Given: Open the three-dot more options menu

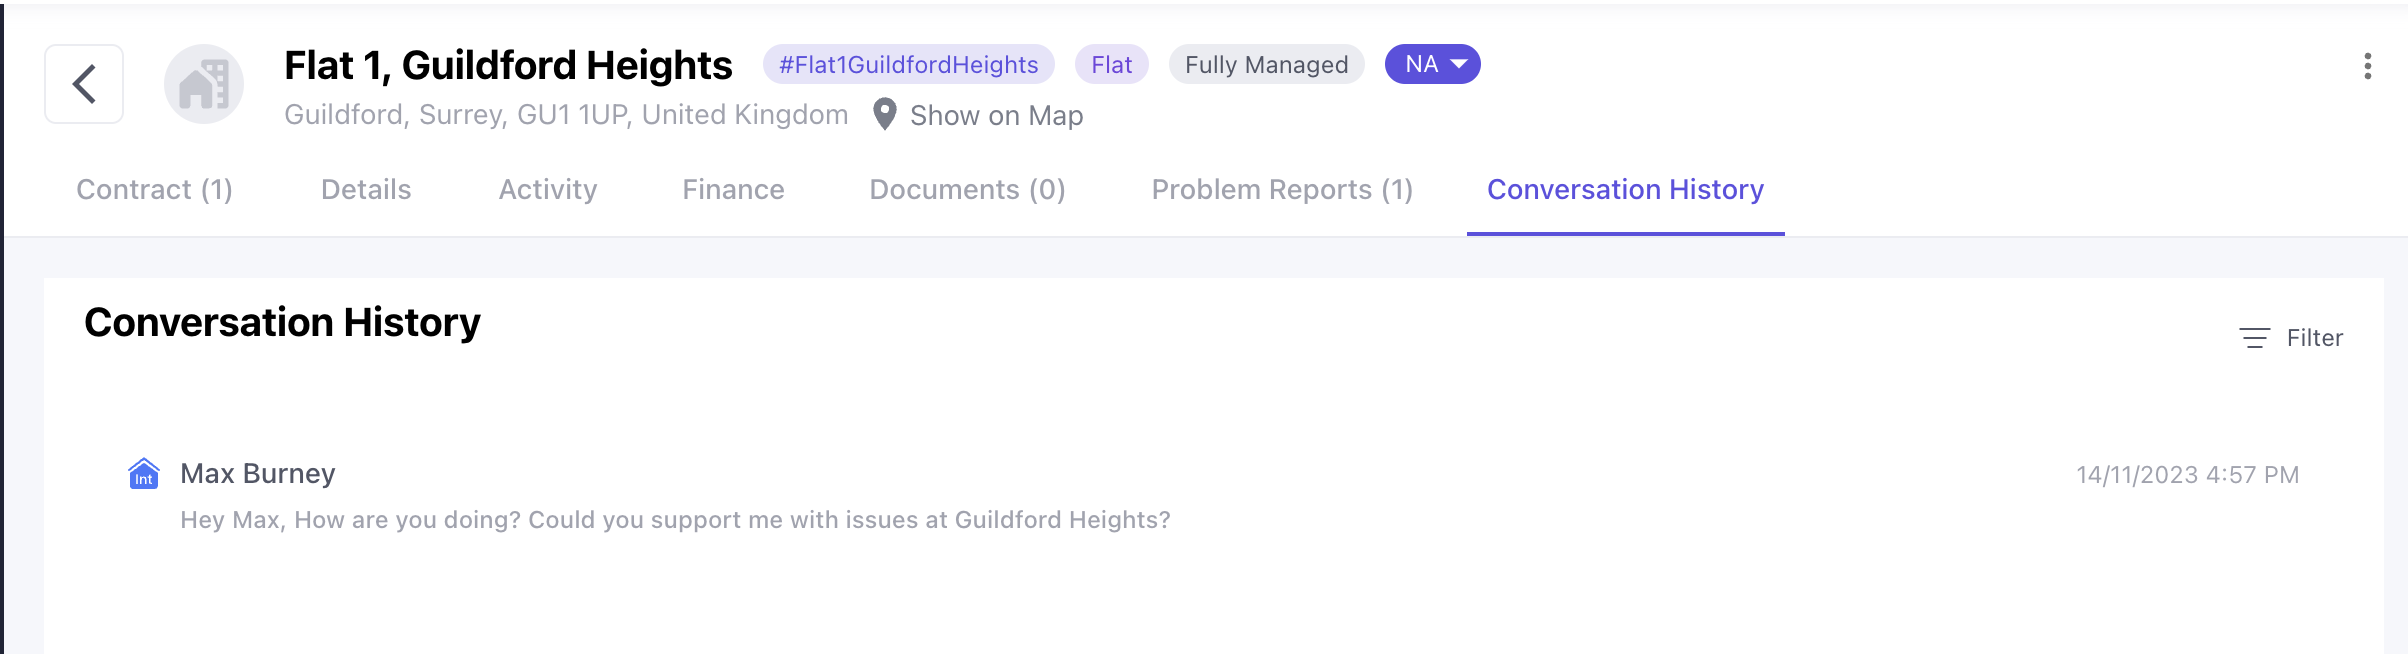Looking at the screenshot, I should (2367, 66).
